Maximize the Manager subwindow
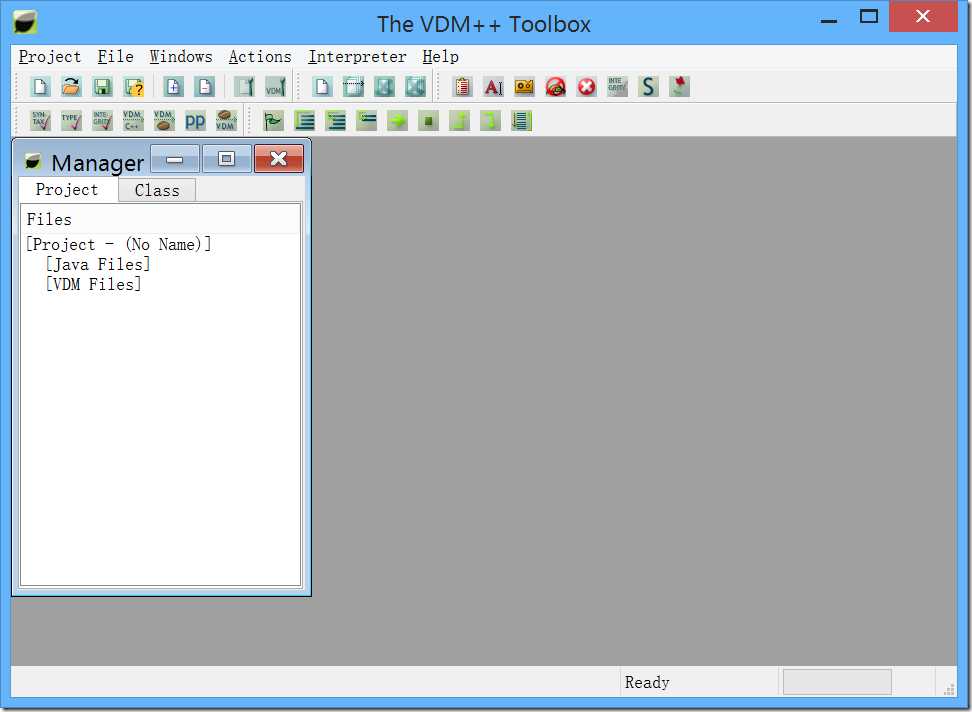Viewport: 972px width, 712px height. point(227,159)
